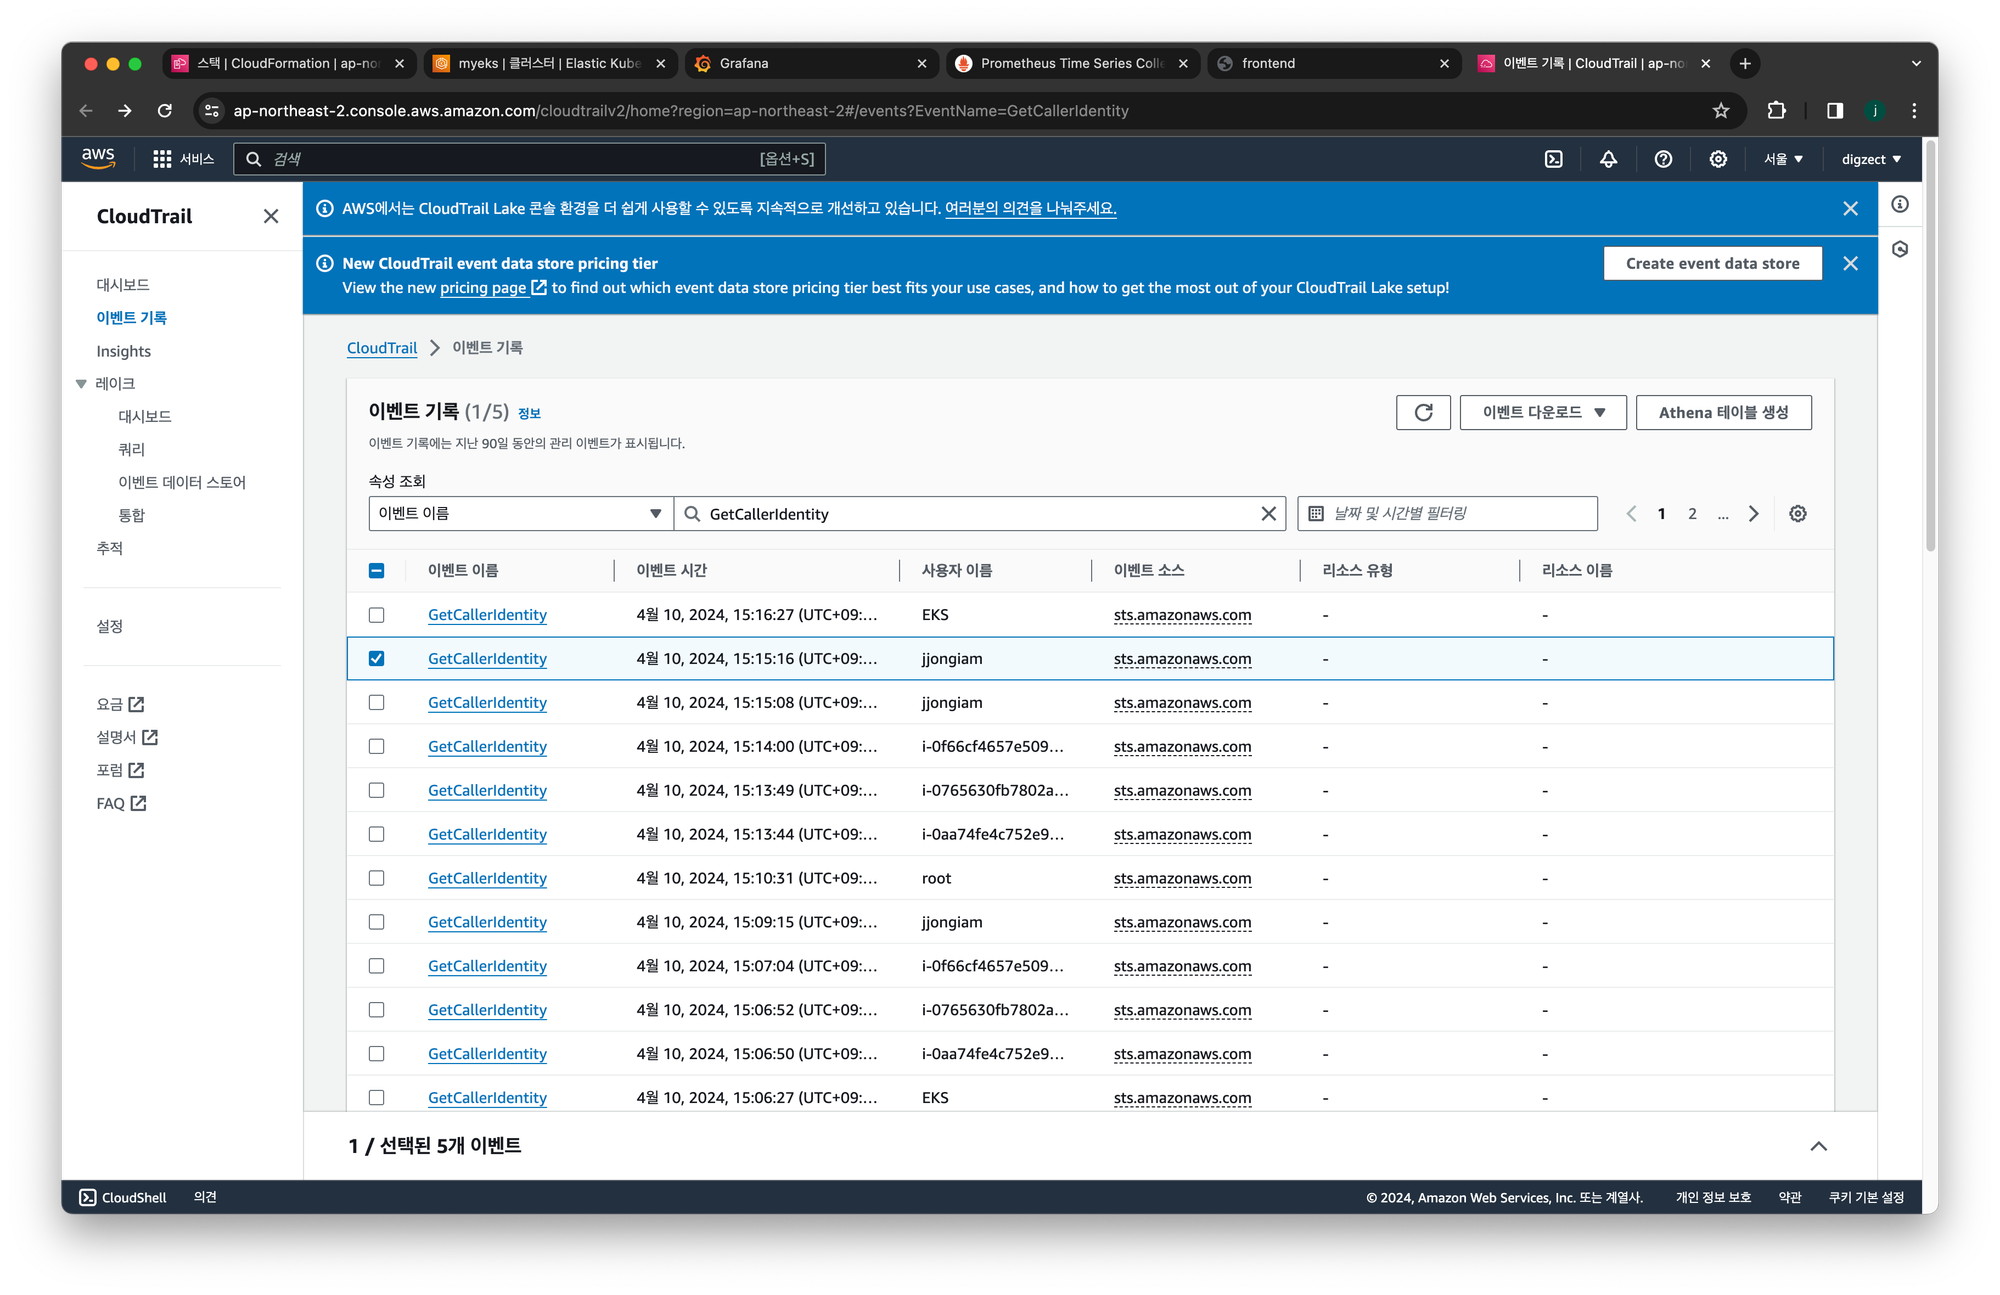Open the AWS console settings gear

click(1718, 159)
